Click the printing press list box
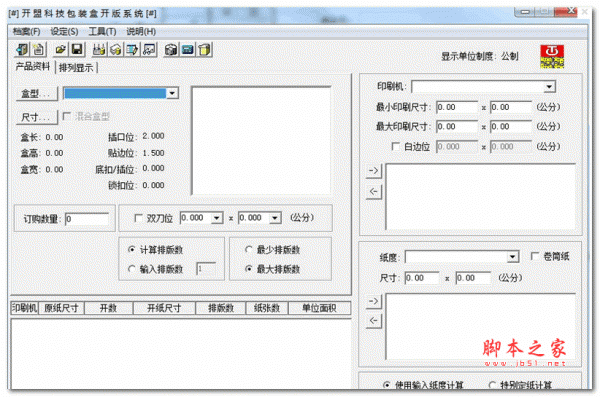Viewport: 600px width, 397px height. coord(481,197)
